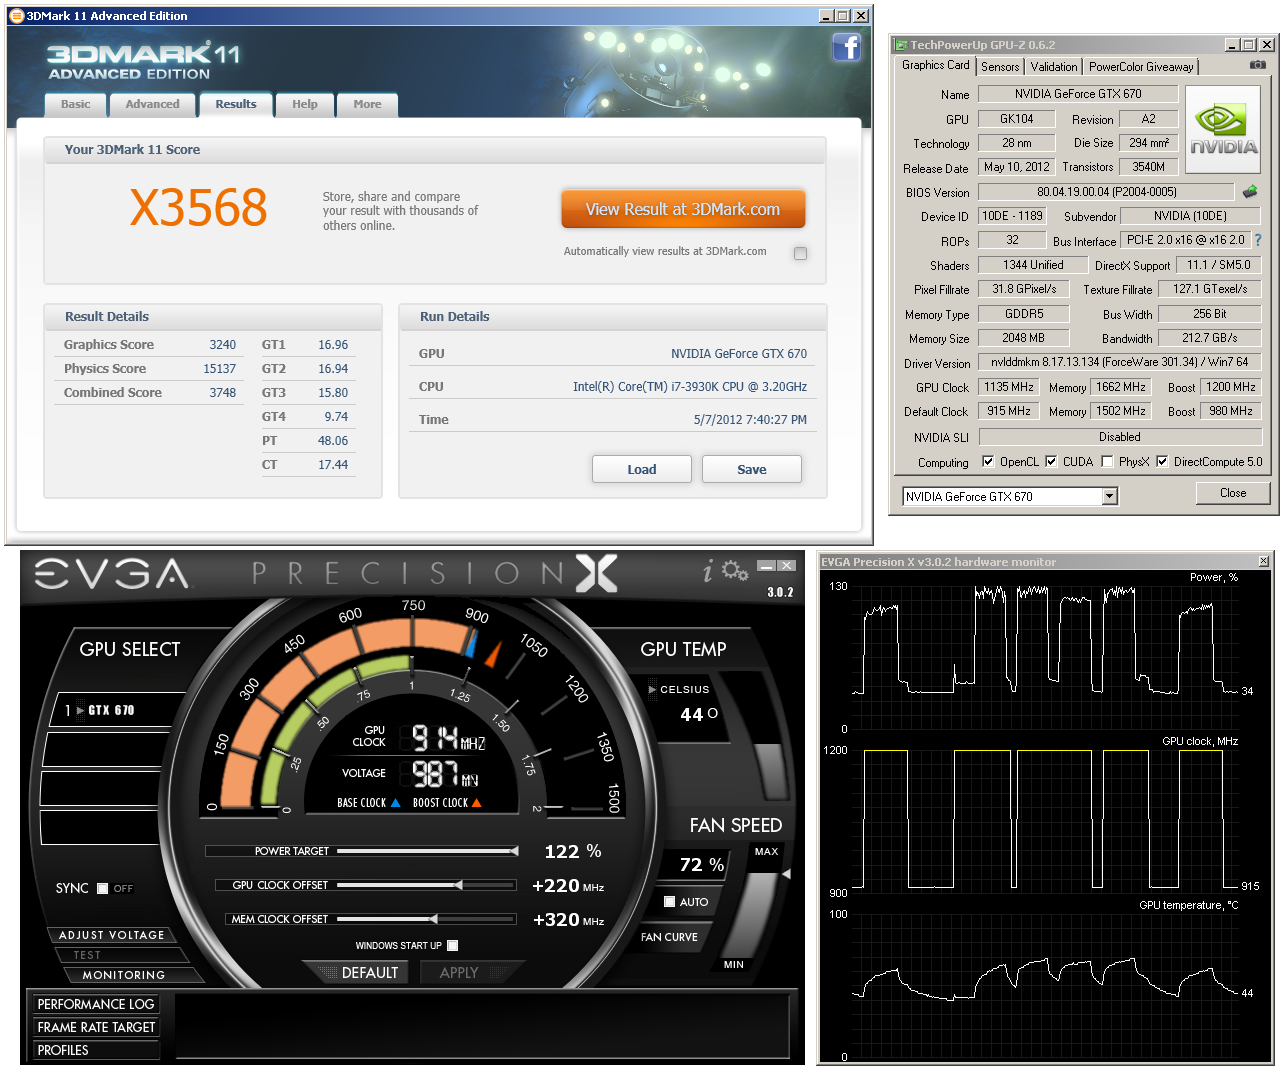This screenshot has height=1071, width=1282.
Task: Enable the fan speed AUTO checkbox
Action: pos(670,901)
